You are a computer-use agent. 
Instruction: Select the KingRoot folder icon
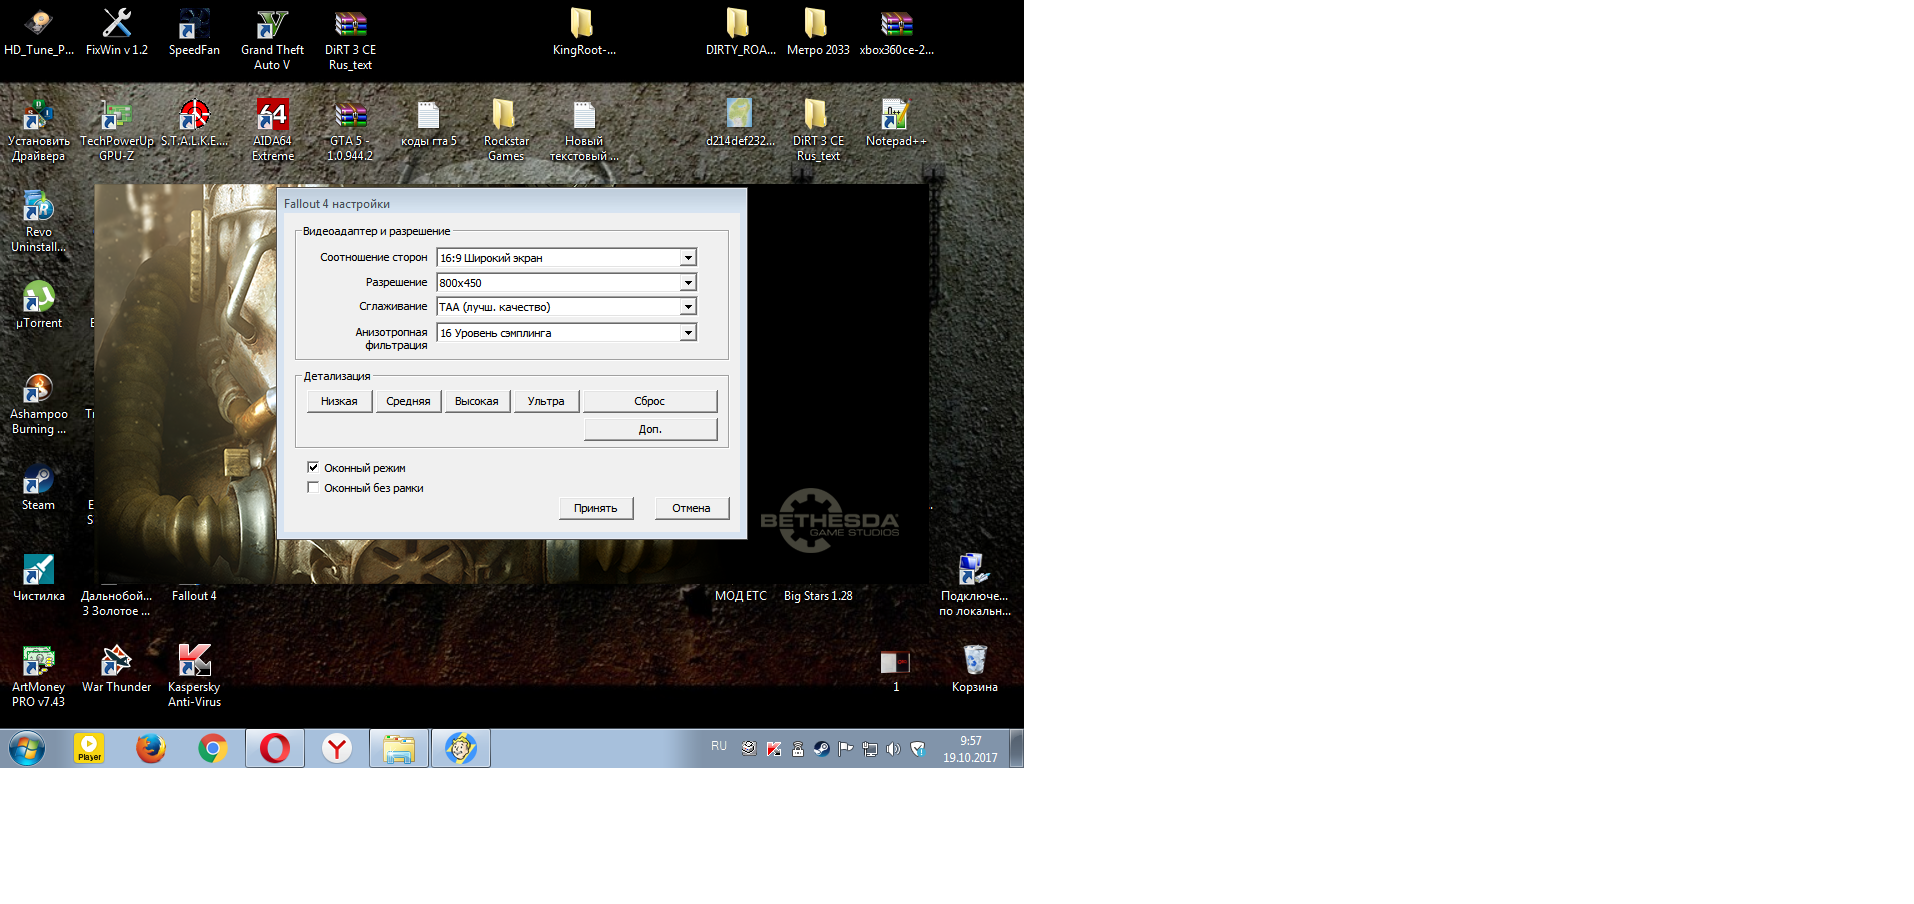coord(584,32)
